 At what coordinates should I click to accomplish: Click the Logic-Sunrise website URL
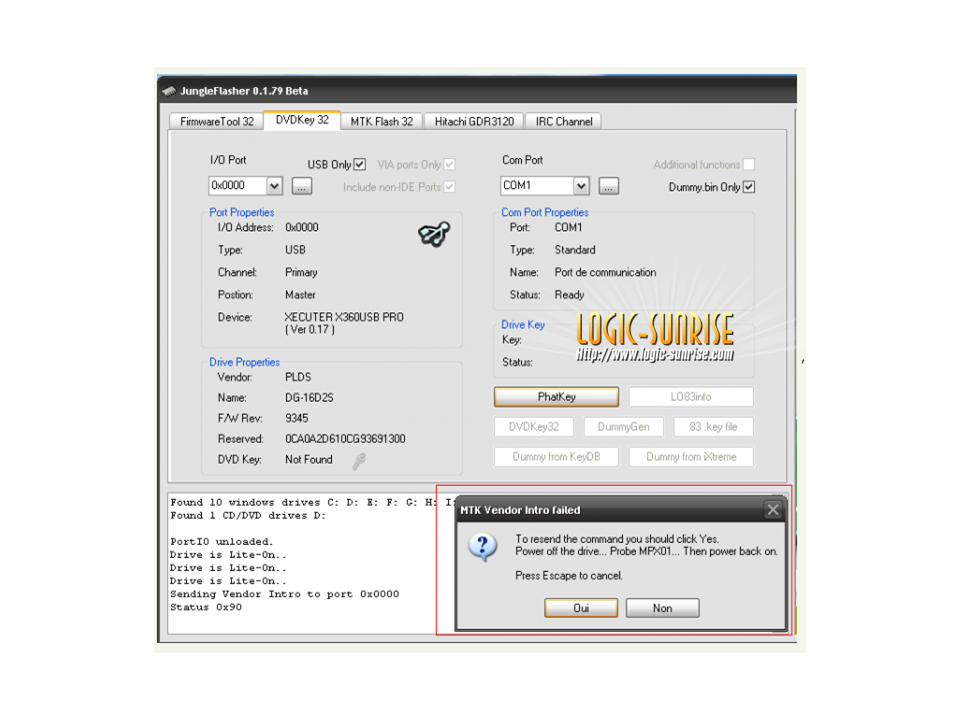(654, 354)
